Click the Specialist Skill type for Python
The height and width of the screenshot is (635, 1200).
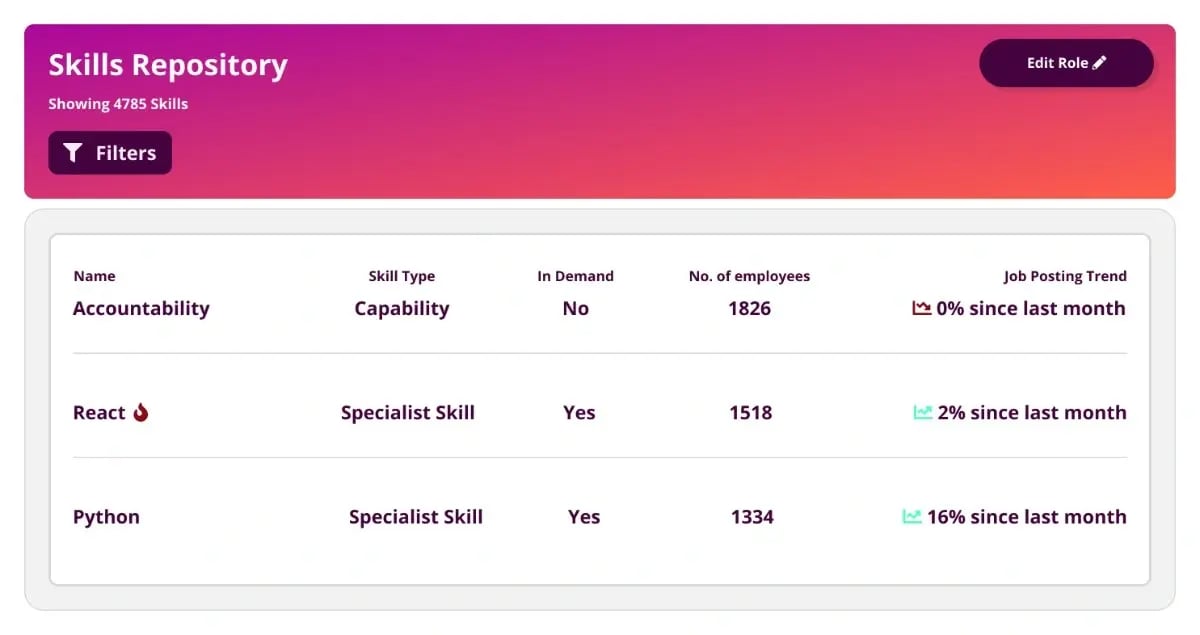pyautogui.click(x=416, y=517)
